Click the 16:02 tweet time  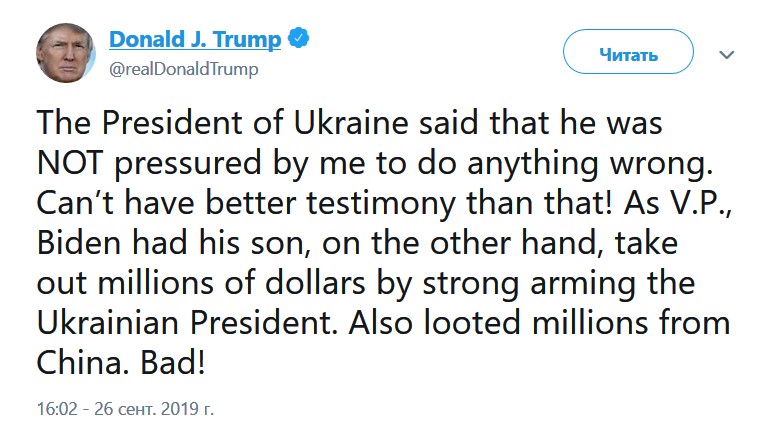click(54, 409)
